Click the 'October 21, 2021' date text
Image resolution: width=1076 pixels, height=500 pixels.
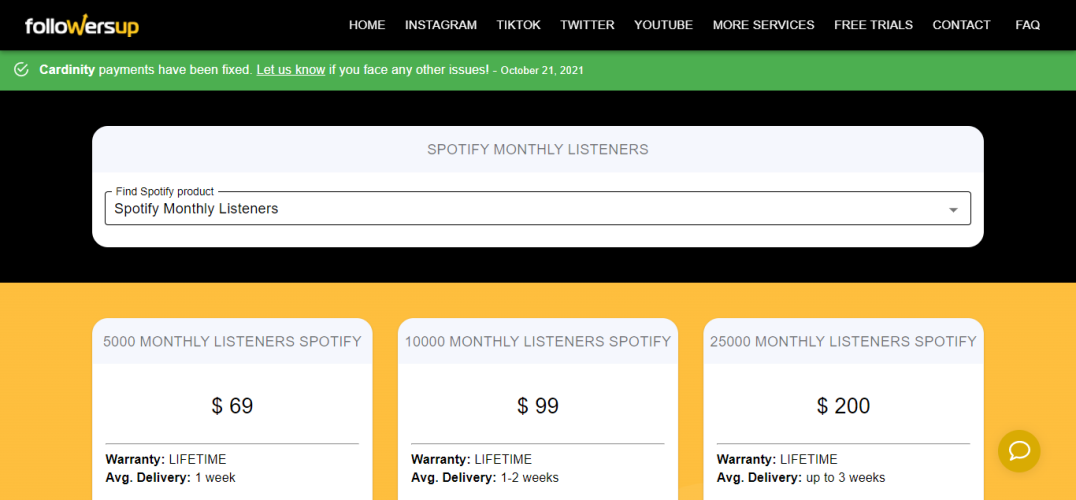[x=542, y=70]
